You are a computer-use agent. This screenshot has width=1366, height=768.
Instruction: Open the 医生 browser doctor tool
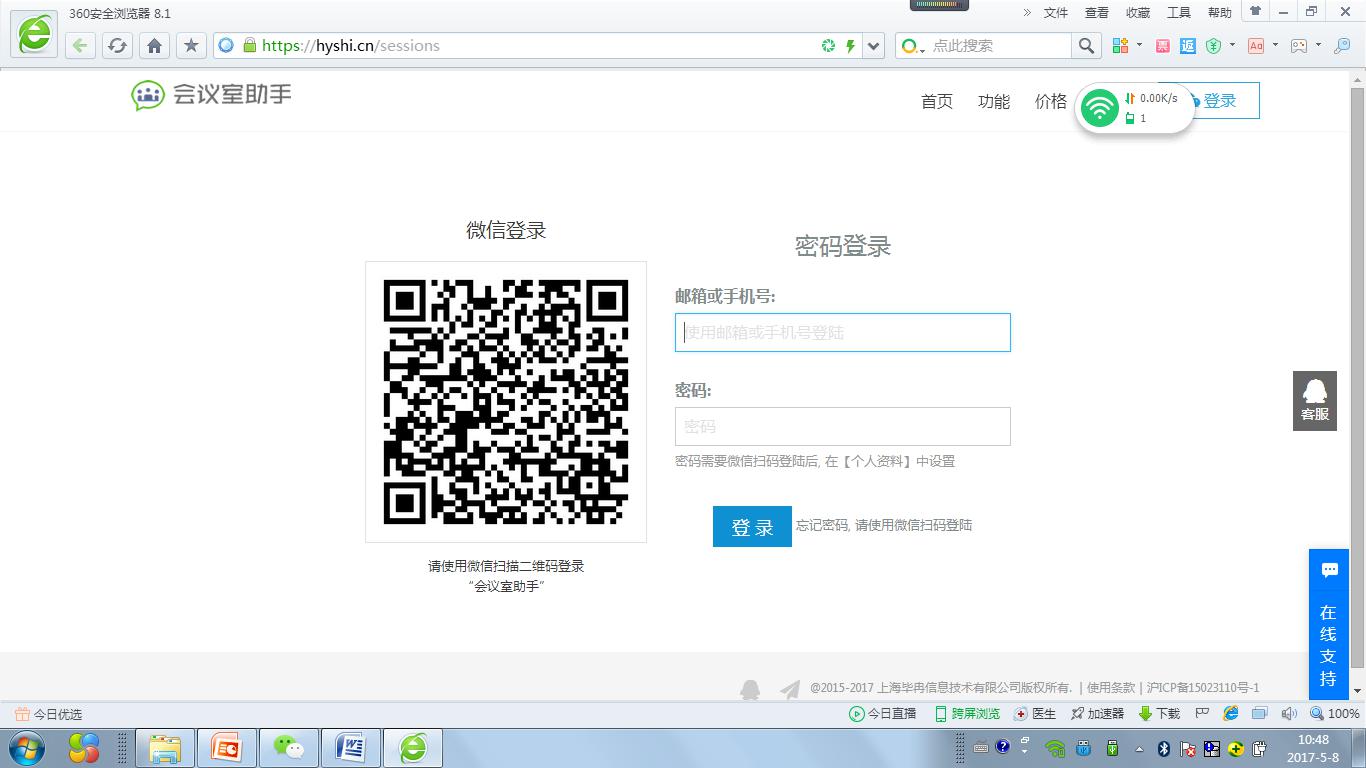pyautogui.click(x=1036, y=714)
